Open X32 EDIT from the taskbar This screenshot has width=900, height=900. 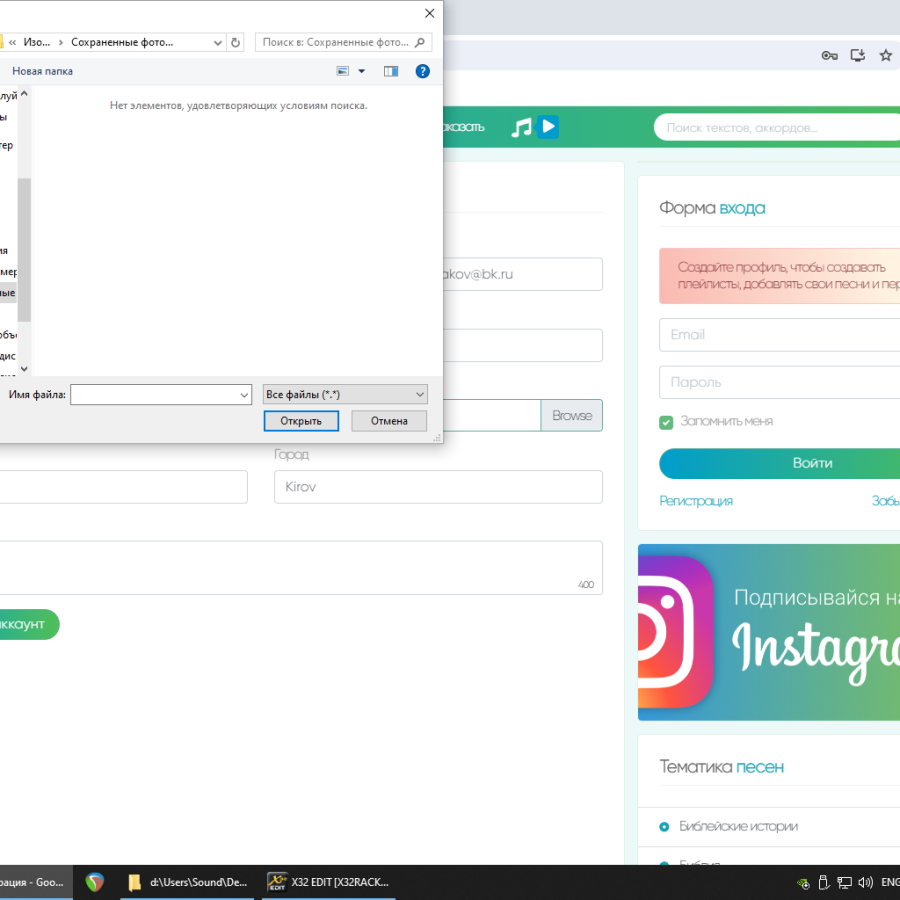point(328,882)
